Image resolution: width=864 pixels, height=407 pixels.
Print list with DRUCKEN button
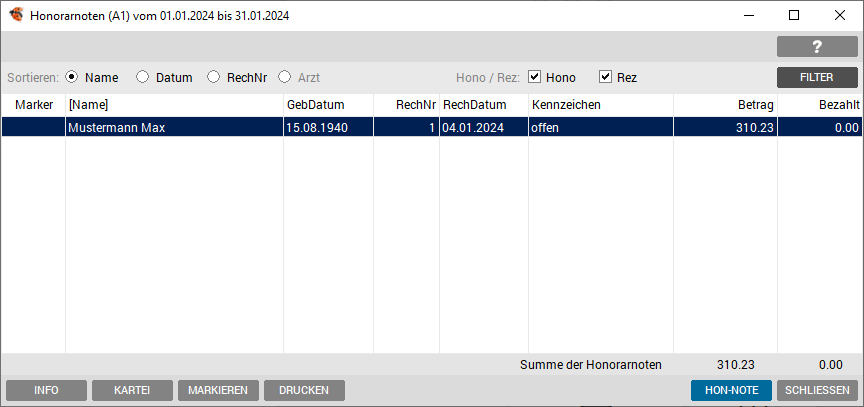click(304, 390)
